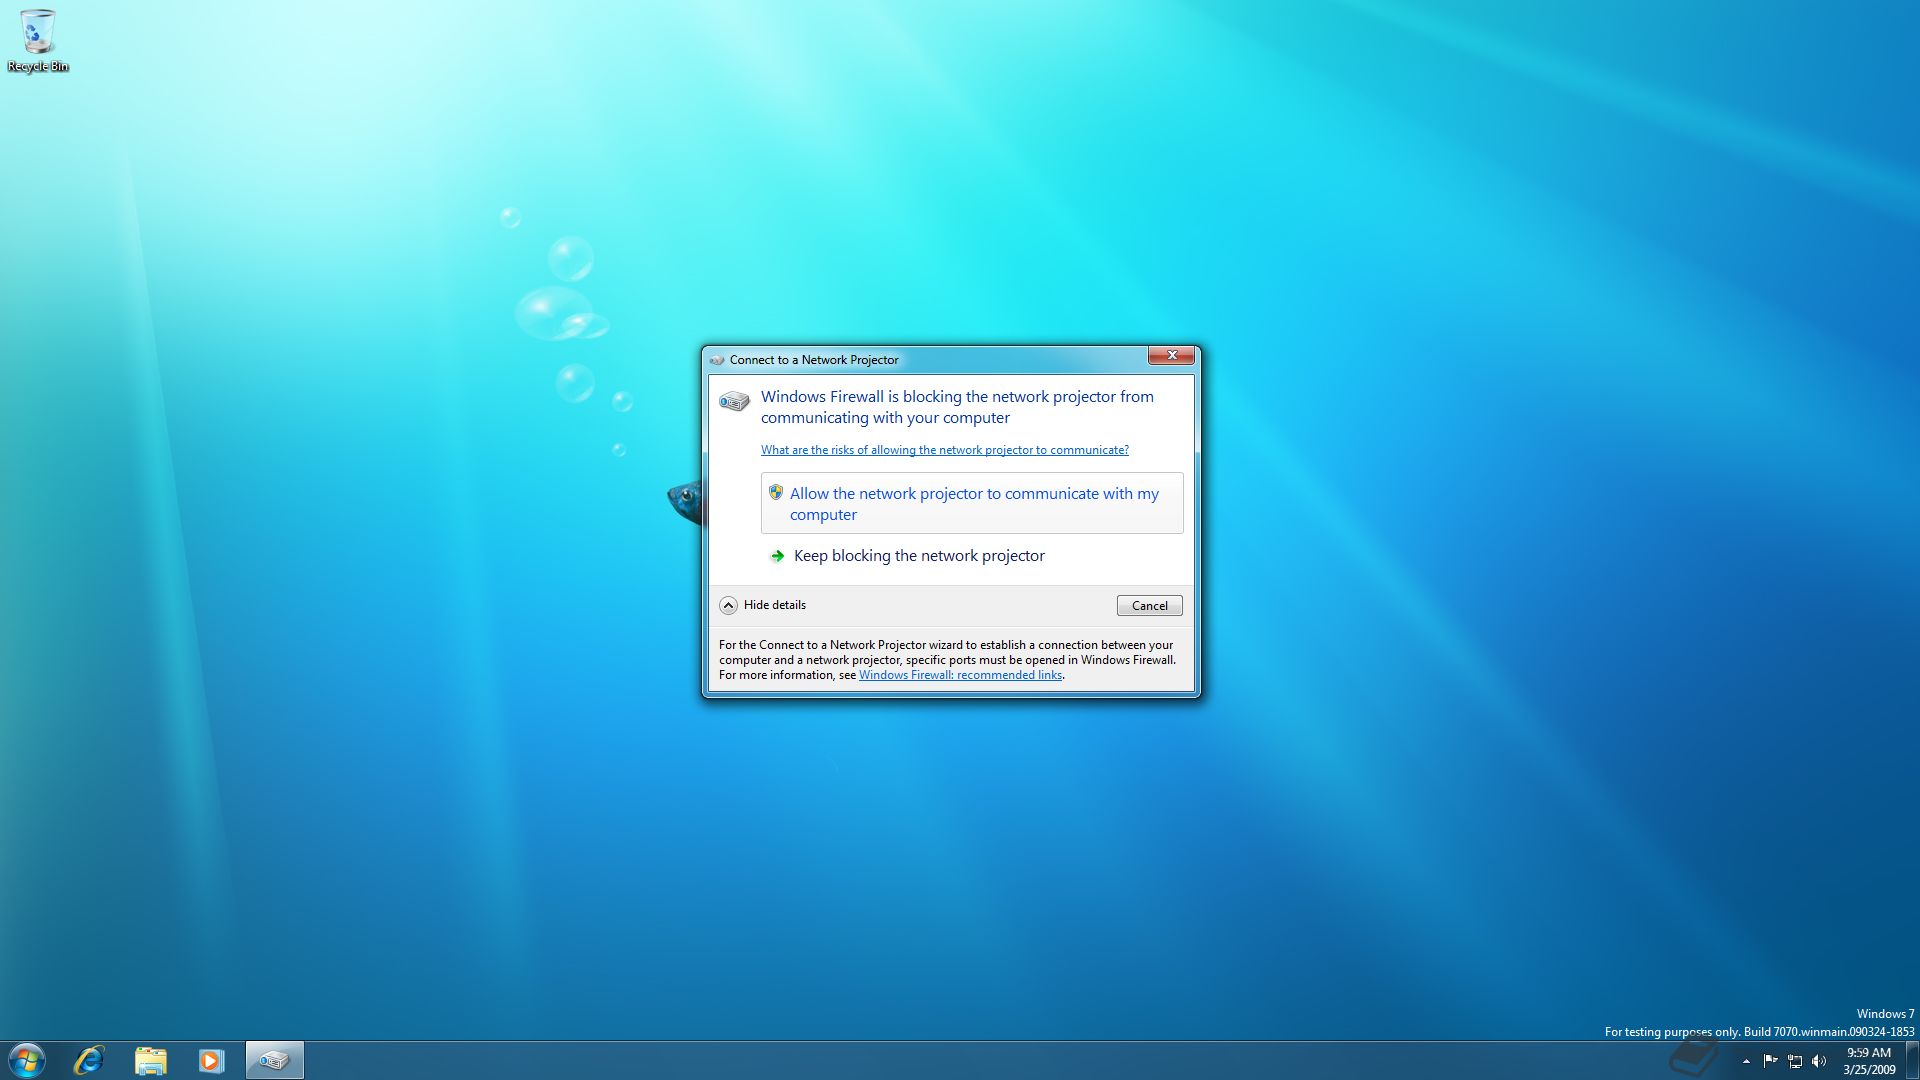Launch Internet Explorer from the taskbar
This screenshot has height=1080, width=1920.
89,1060
